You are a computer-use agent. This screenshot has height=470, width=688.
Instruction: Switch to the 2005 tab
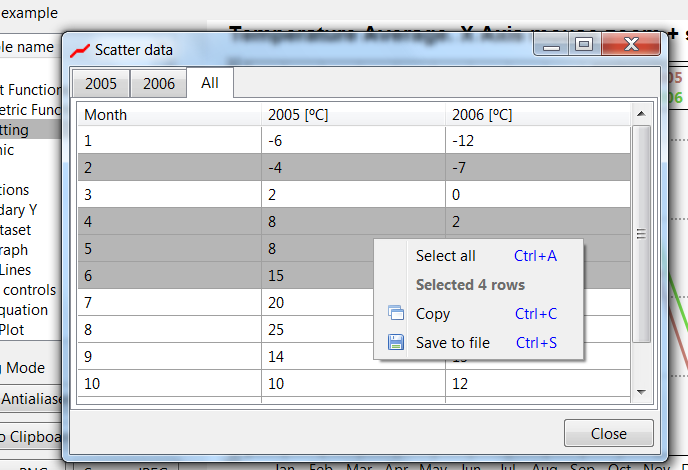101,84
